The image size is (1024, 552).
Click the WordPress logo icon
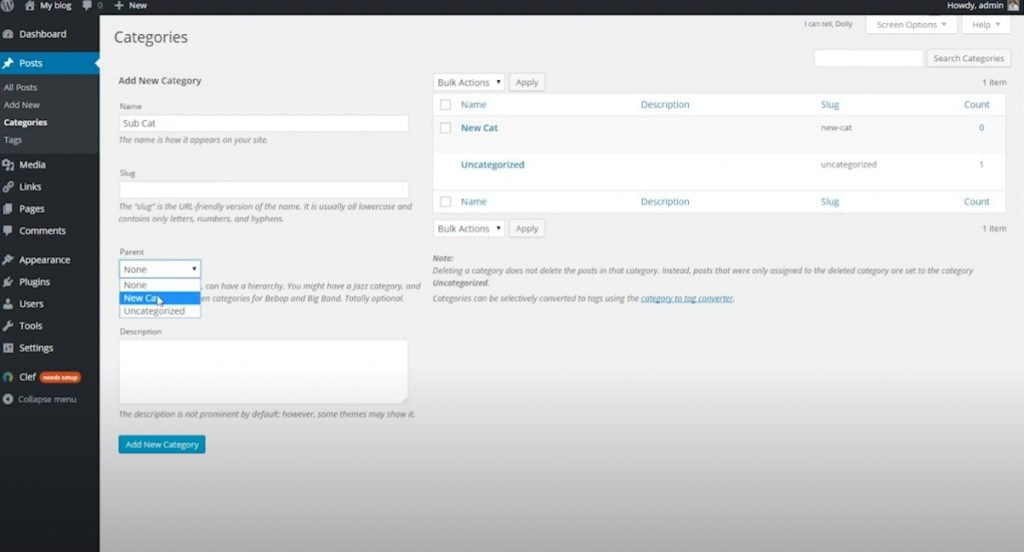(x=8, y=6)
